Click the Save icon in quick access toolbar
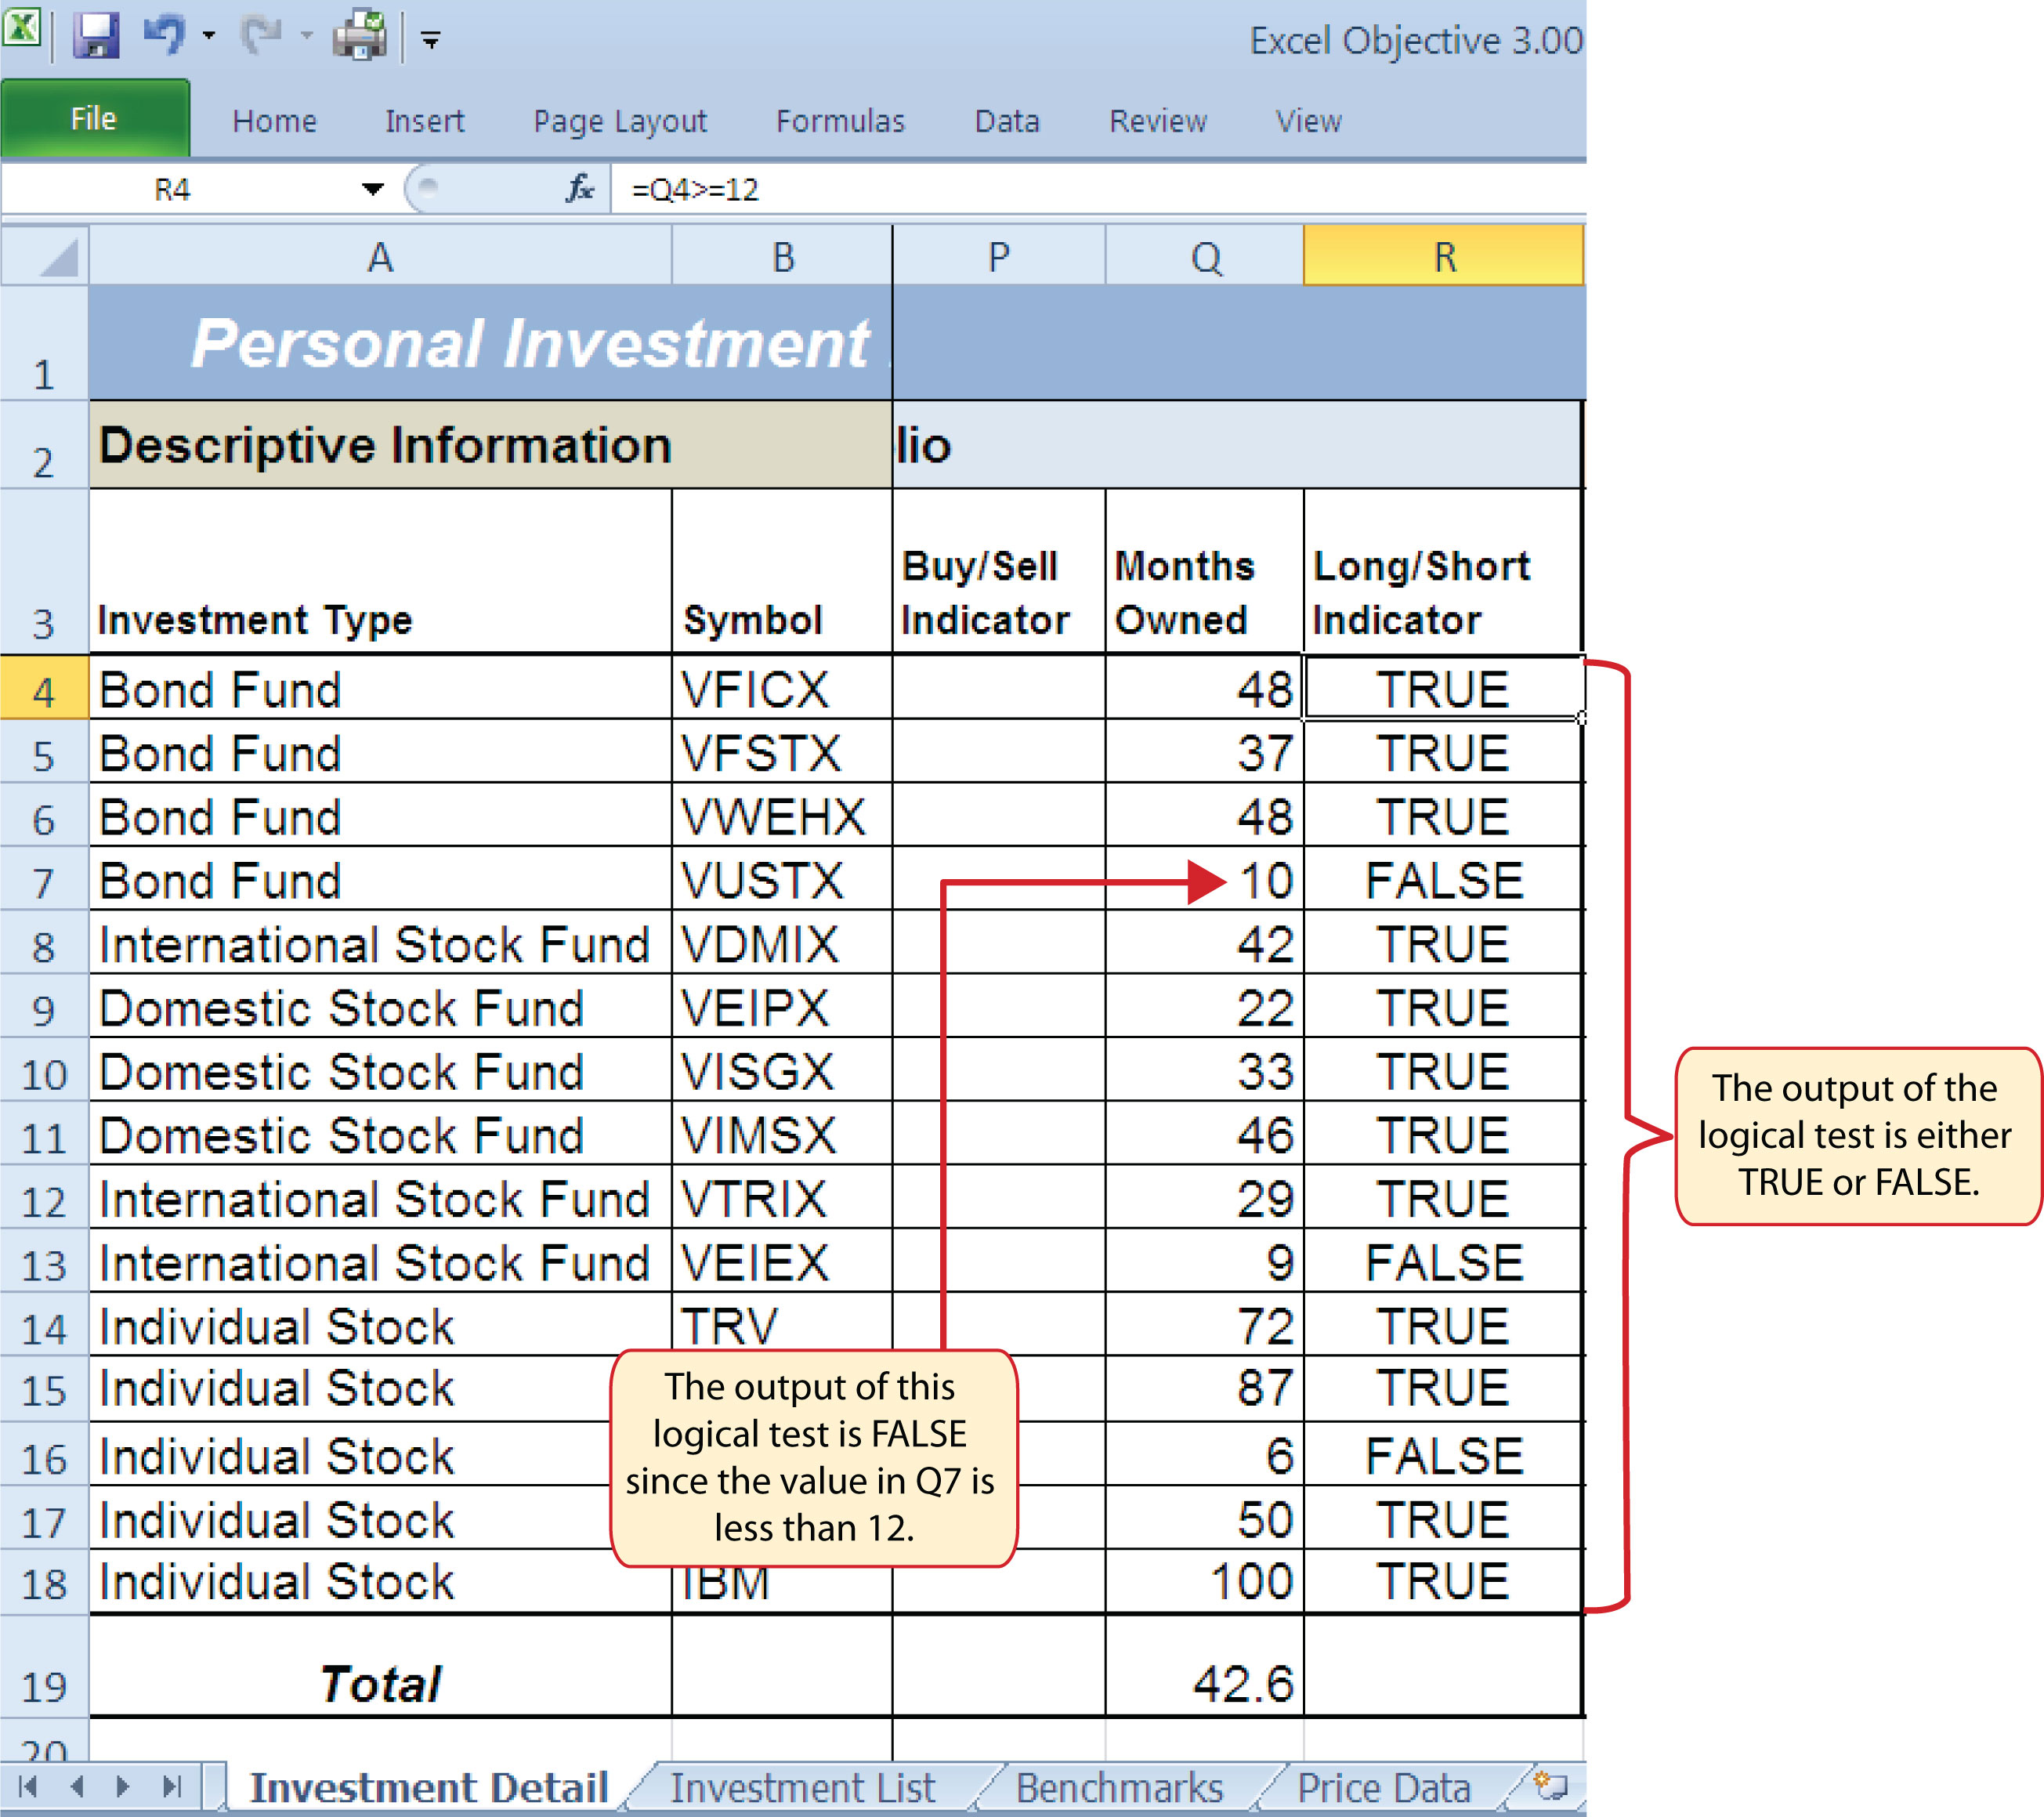The image size is (2044, 1817). coord(95,36)
